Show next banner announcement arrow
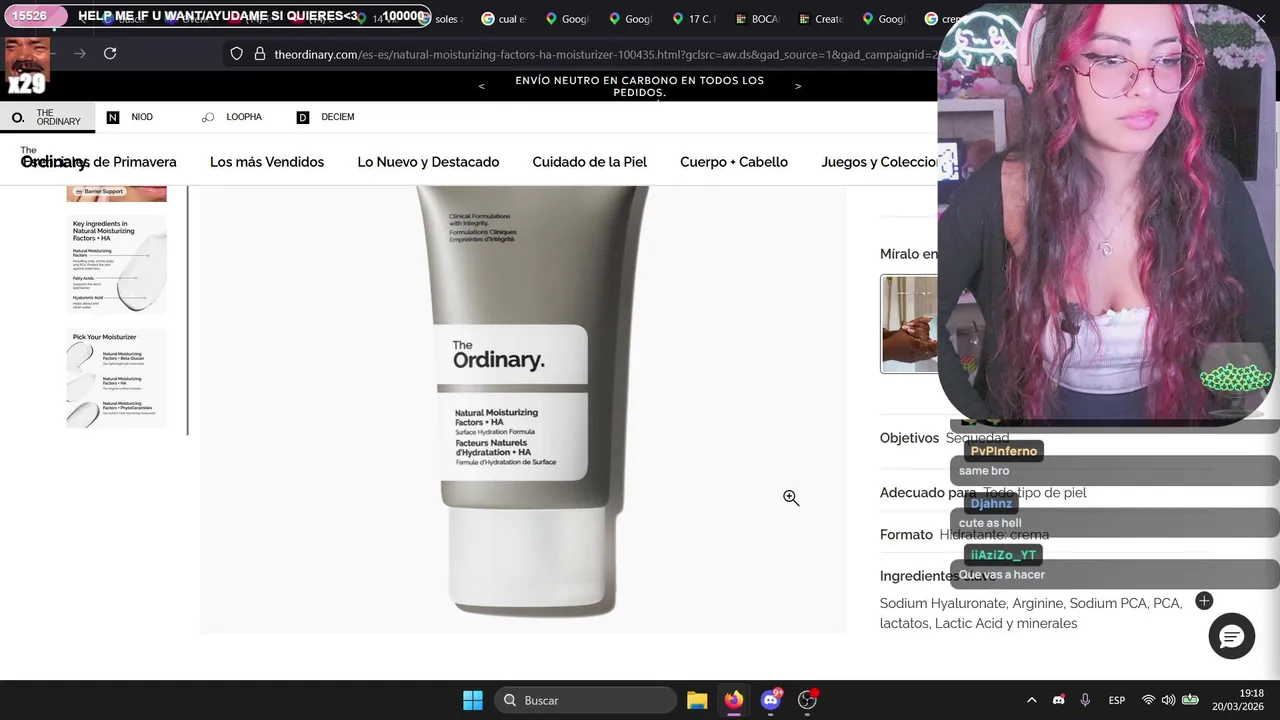 [x=798, y=86]
